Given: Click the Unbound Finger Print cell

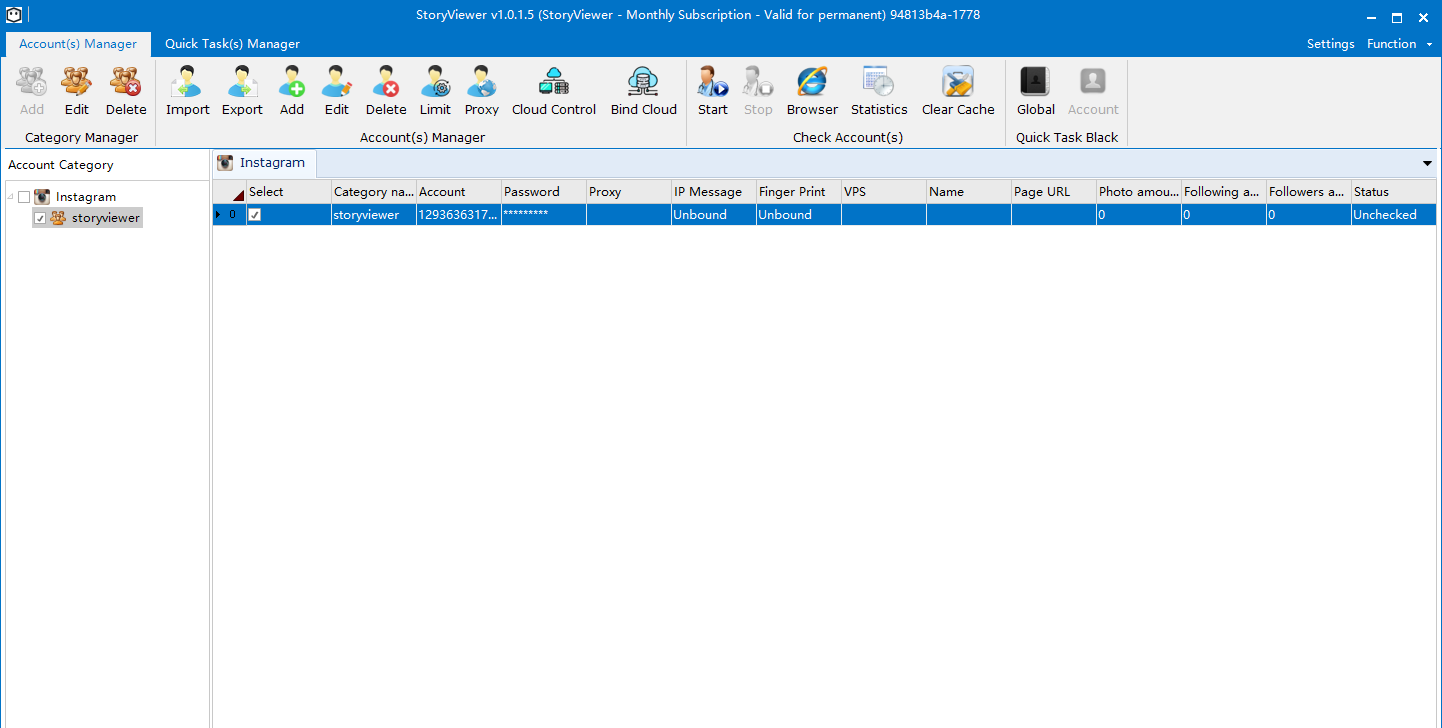Looking at the screenshot, I should [798, 215].
